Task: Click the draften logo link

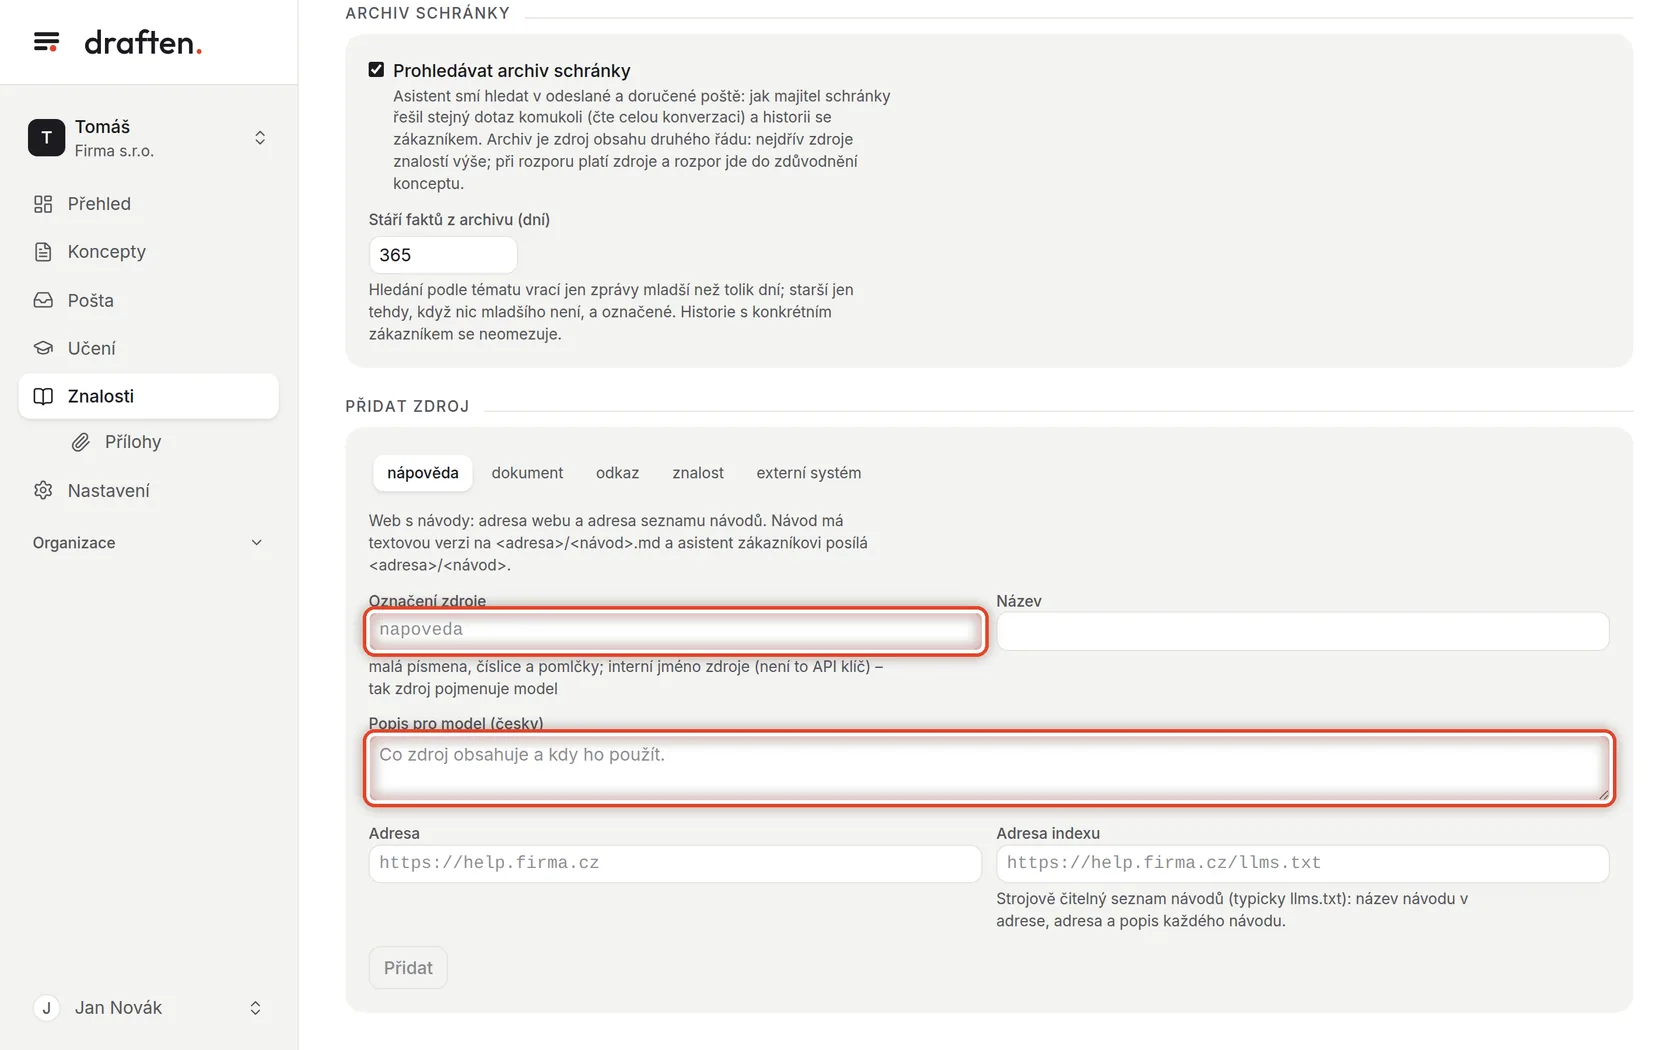Action: point(143,42)
